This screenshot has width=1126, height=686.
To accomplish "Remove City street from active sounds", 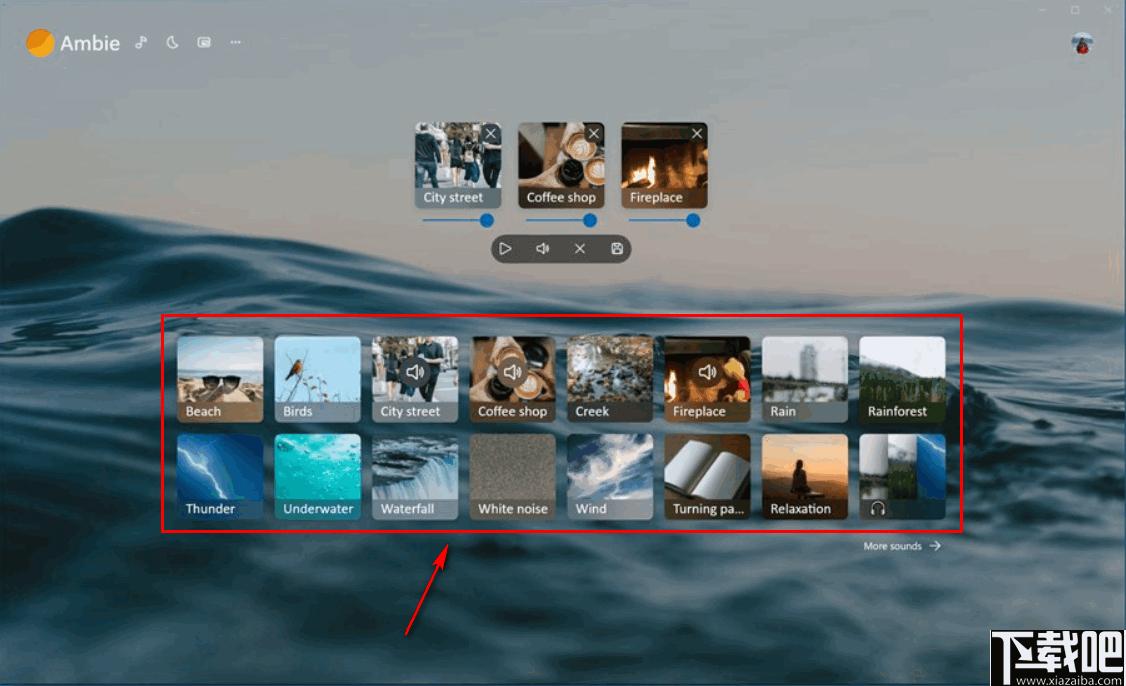I will [490, 134].
